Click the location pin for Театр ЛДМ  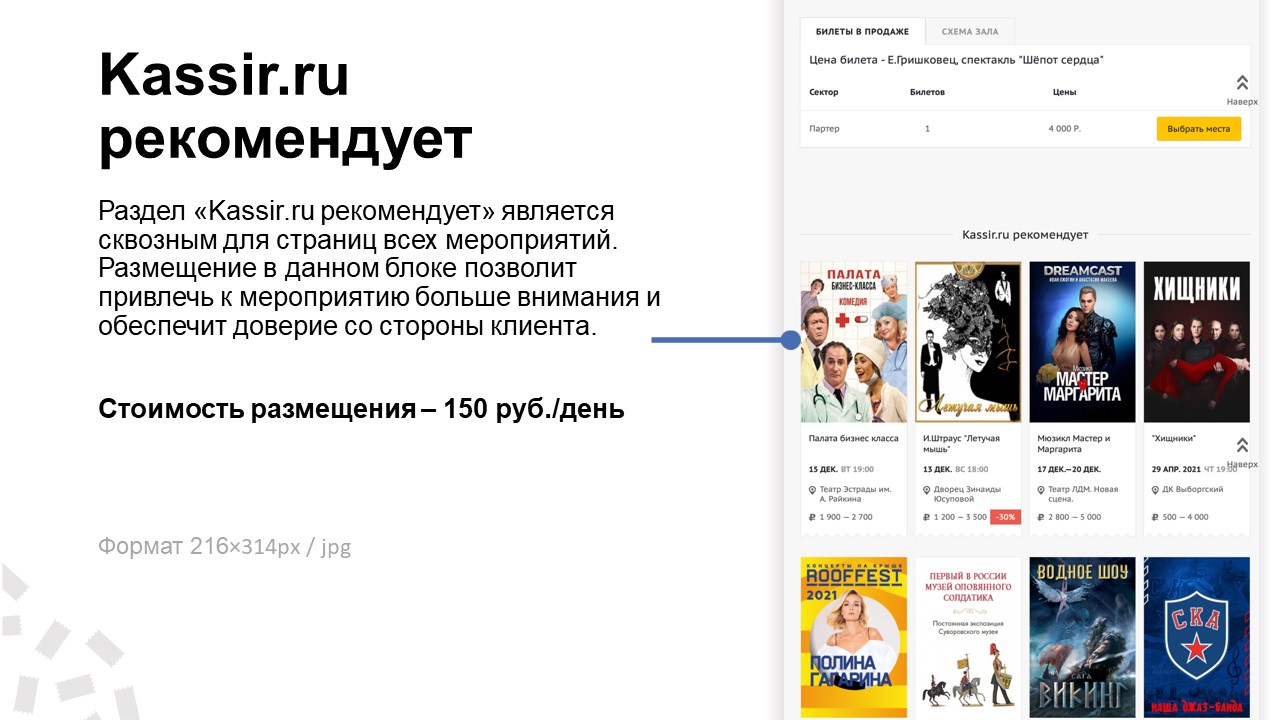click(1041, 490)
